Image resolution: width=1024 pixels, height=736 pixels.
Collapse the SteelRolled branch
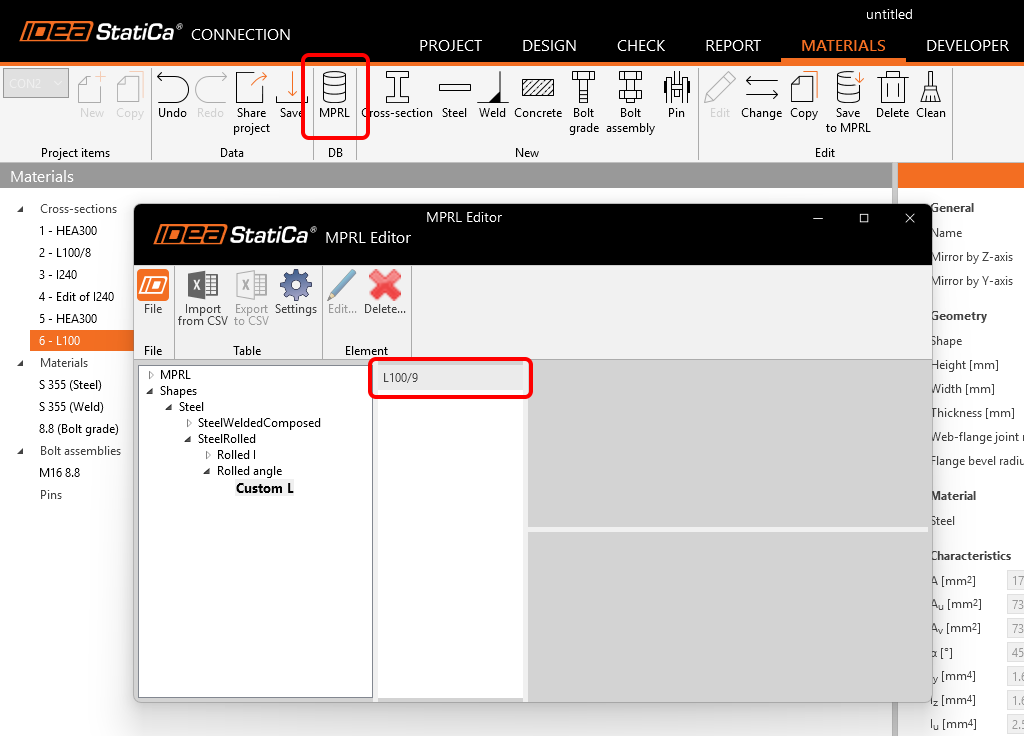click(x=186, y=439)
